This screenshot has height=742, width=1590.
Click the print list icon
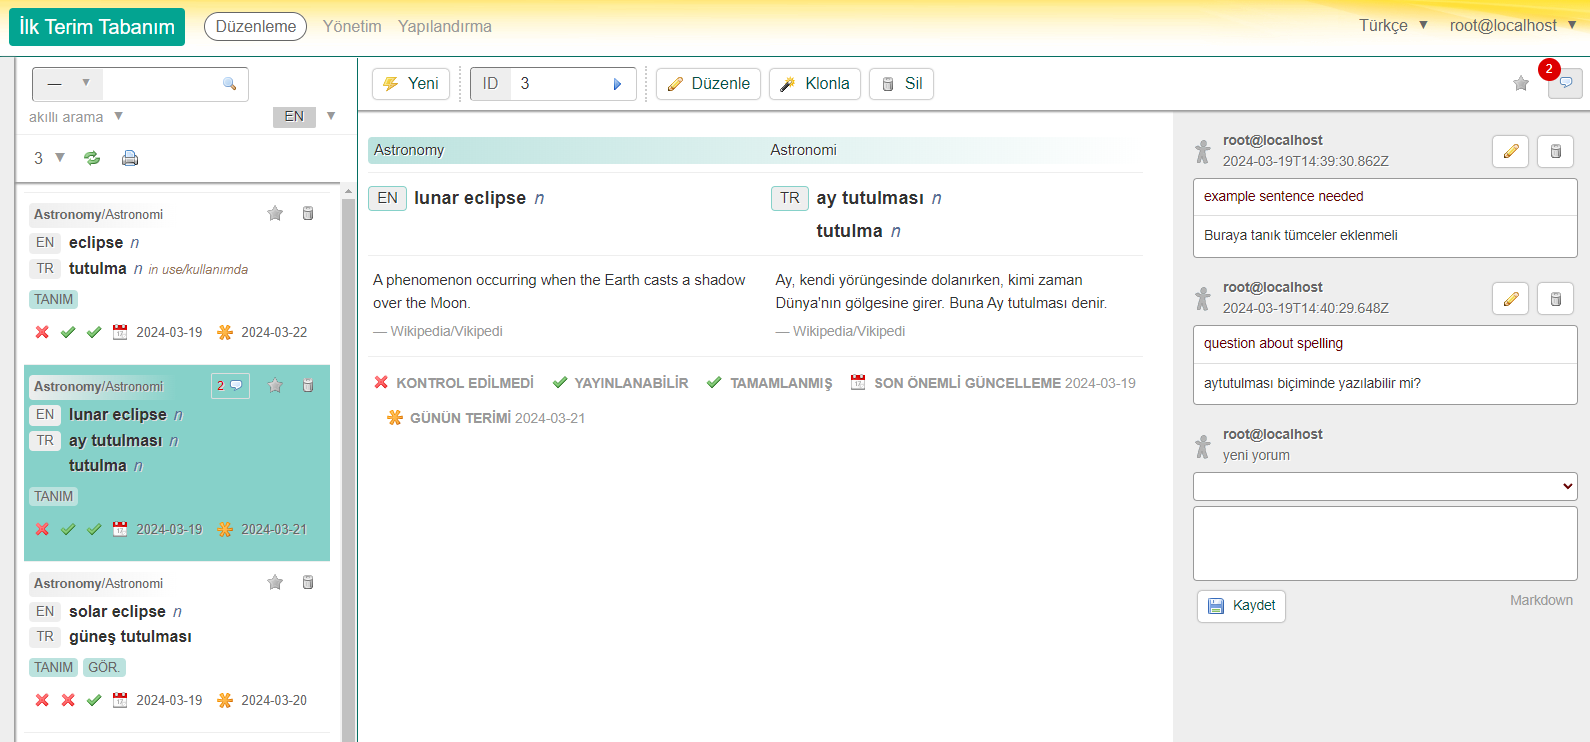(130, 158)
